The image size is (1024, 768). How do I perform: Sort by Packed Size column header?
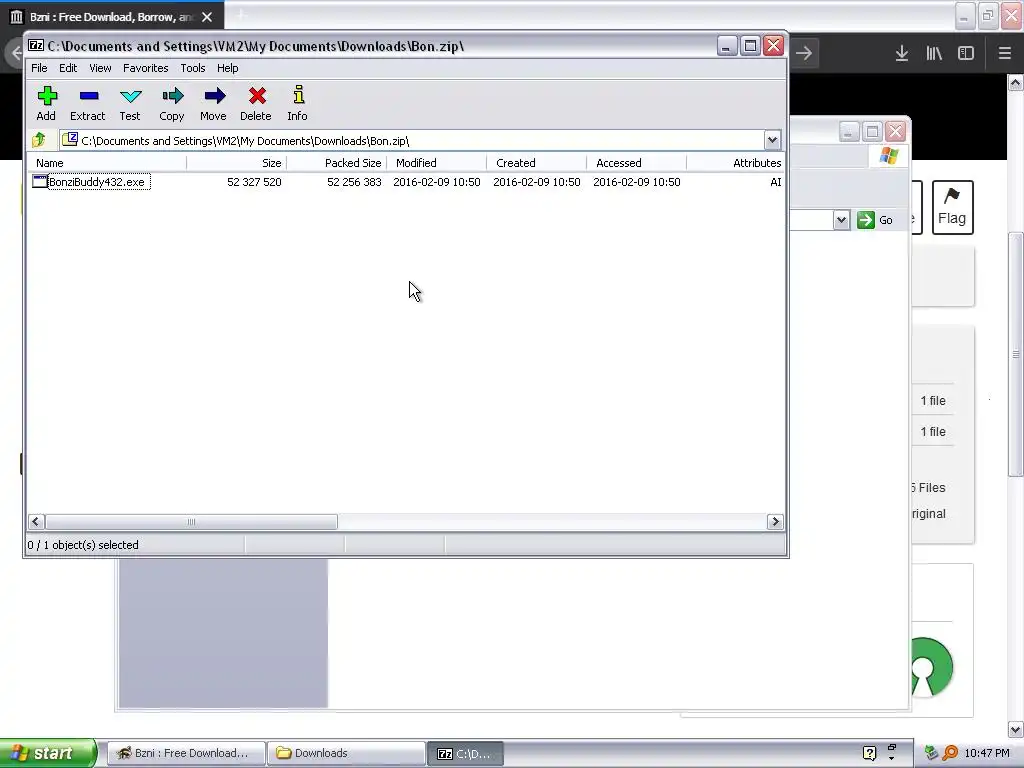point(336,163)
